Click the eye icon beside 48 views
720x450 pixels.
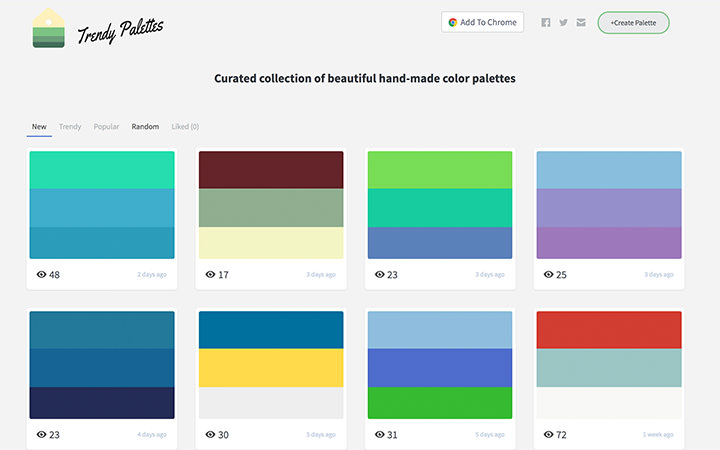click(x=42, y=274)
